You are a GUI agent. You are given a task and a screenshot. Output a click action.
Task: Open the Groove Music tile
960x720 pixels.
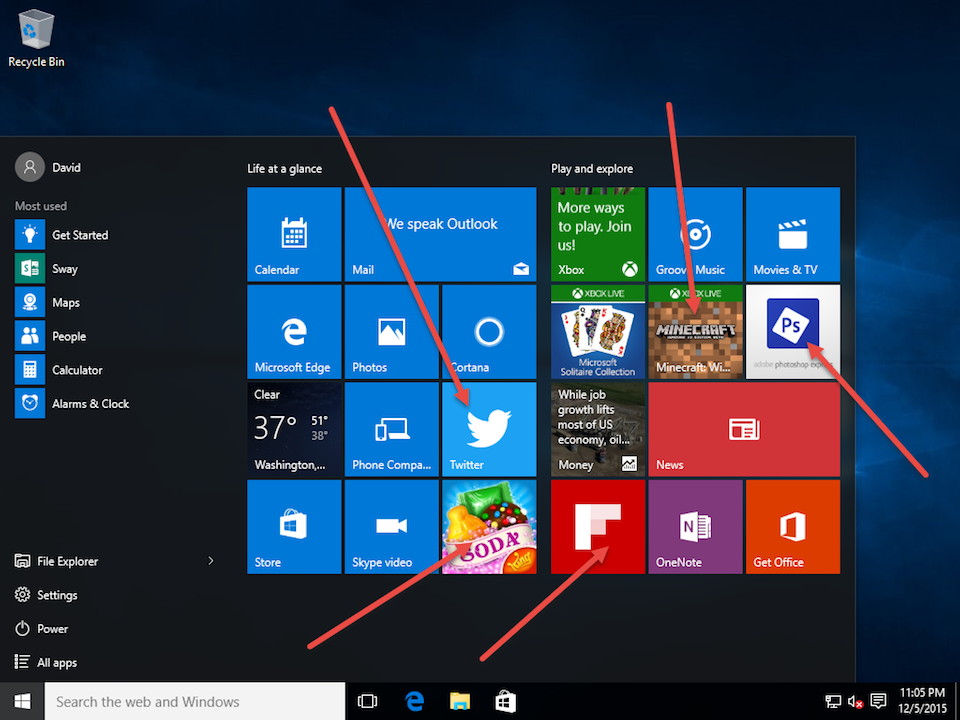click(x=695, y=234)
